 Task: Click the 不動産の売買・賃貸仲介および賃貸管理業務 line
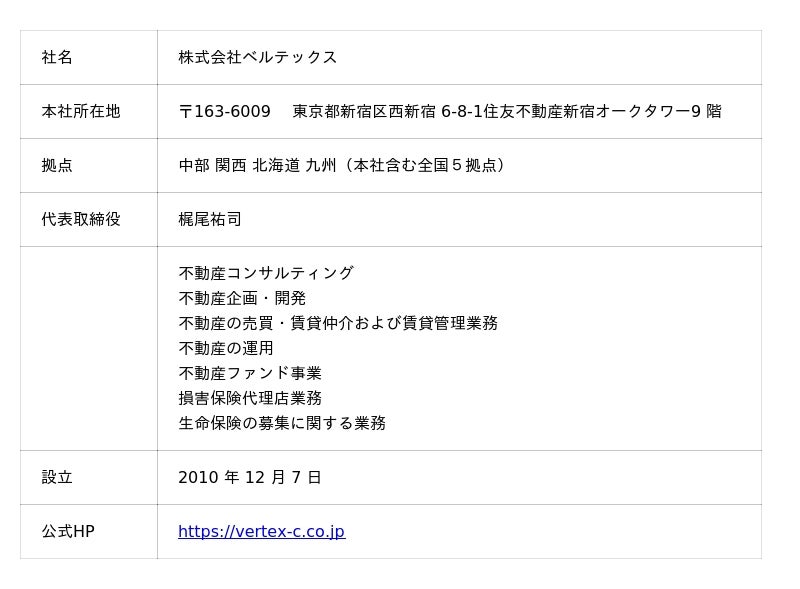point(338,324)
